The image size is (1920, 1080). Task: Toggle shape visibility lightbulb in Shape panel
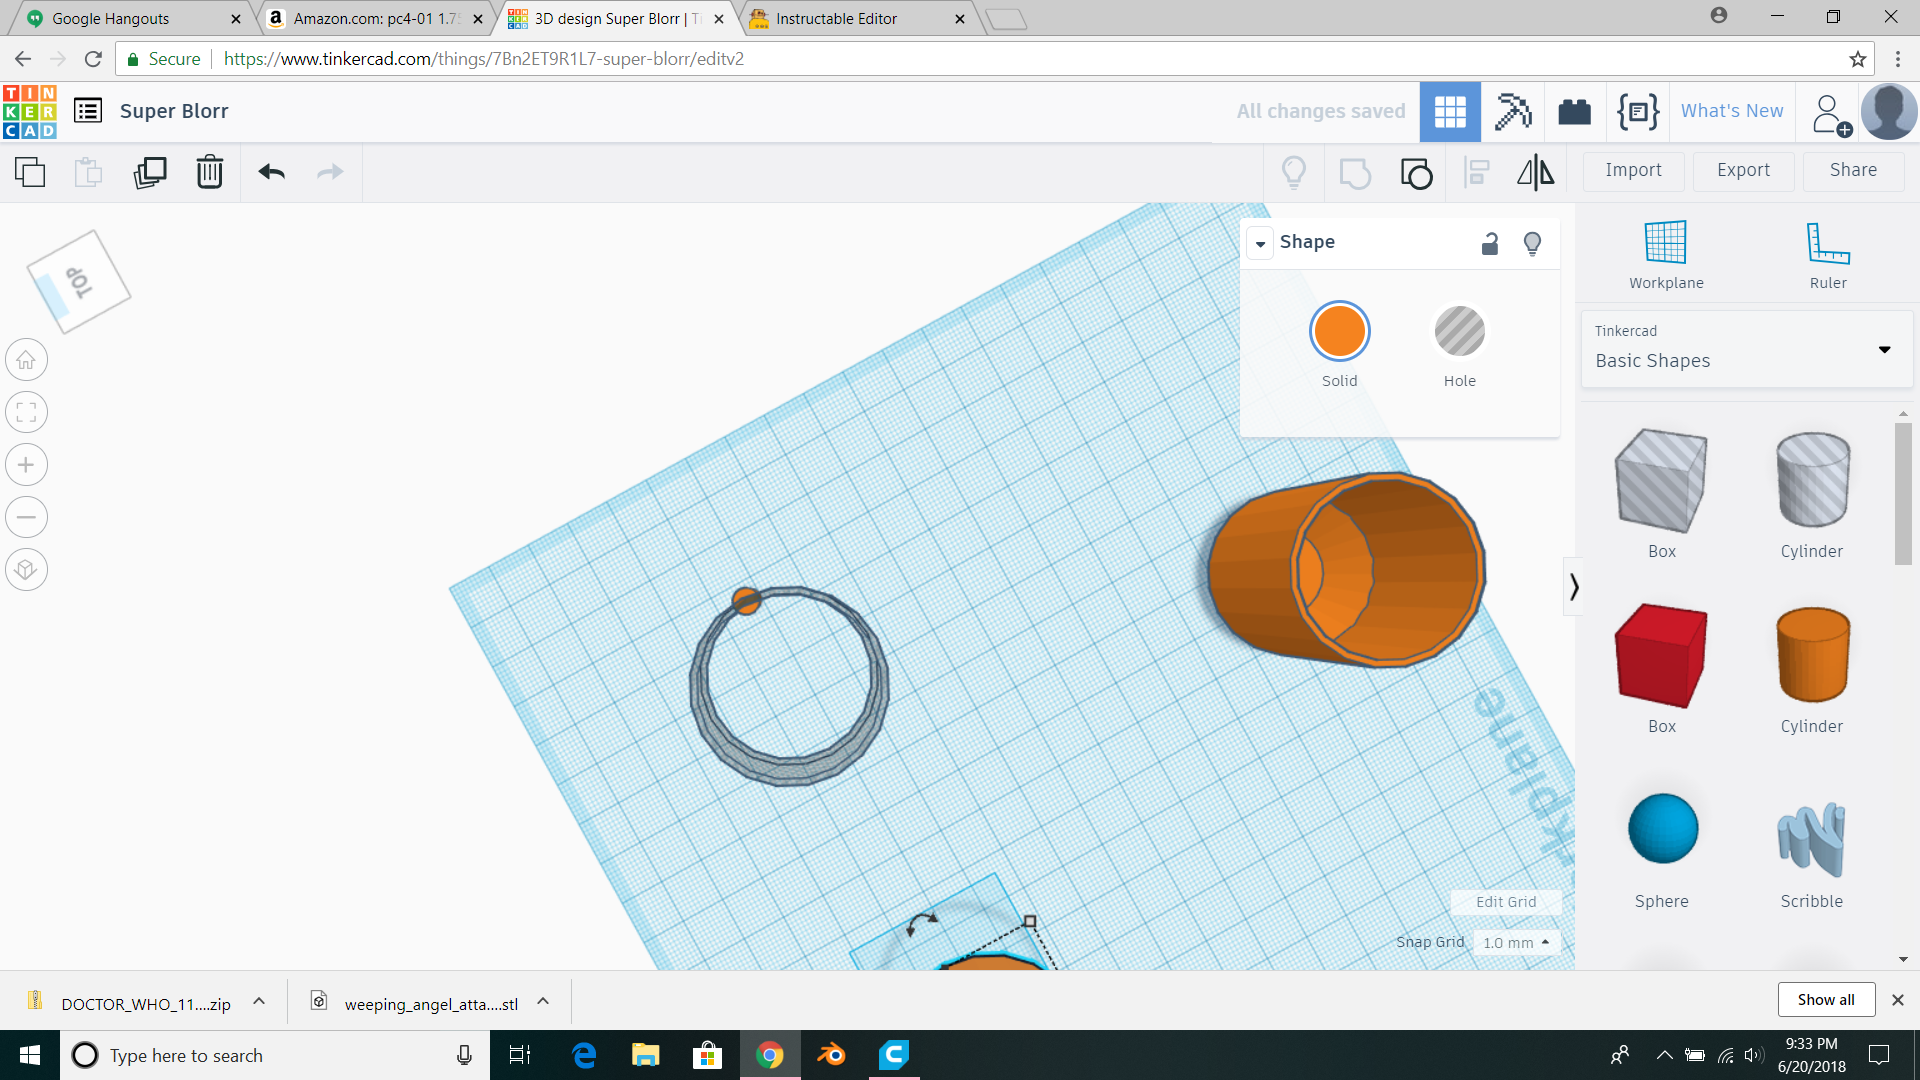[1532, 243]
